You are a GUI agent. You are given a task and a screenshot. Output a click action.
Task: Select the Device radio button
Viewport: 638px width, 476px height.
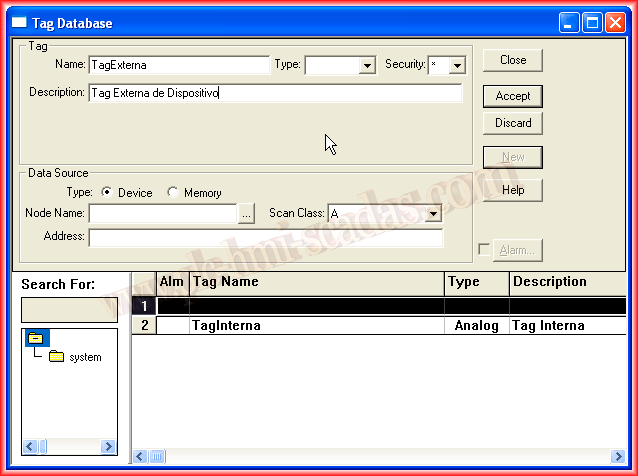point(105,193)
